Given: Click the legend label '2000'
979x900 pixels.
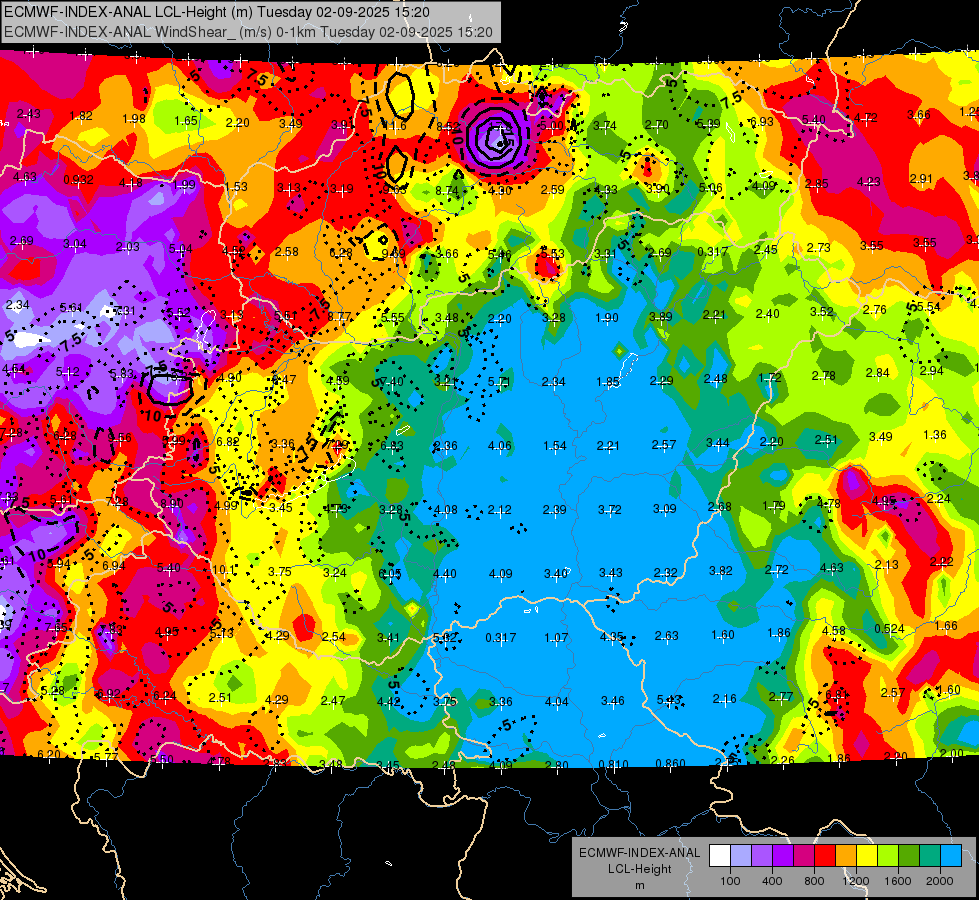Looking at the screenshot, I should coord(940,881).
